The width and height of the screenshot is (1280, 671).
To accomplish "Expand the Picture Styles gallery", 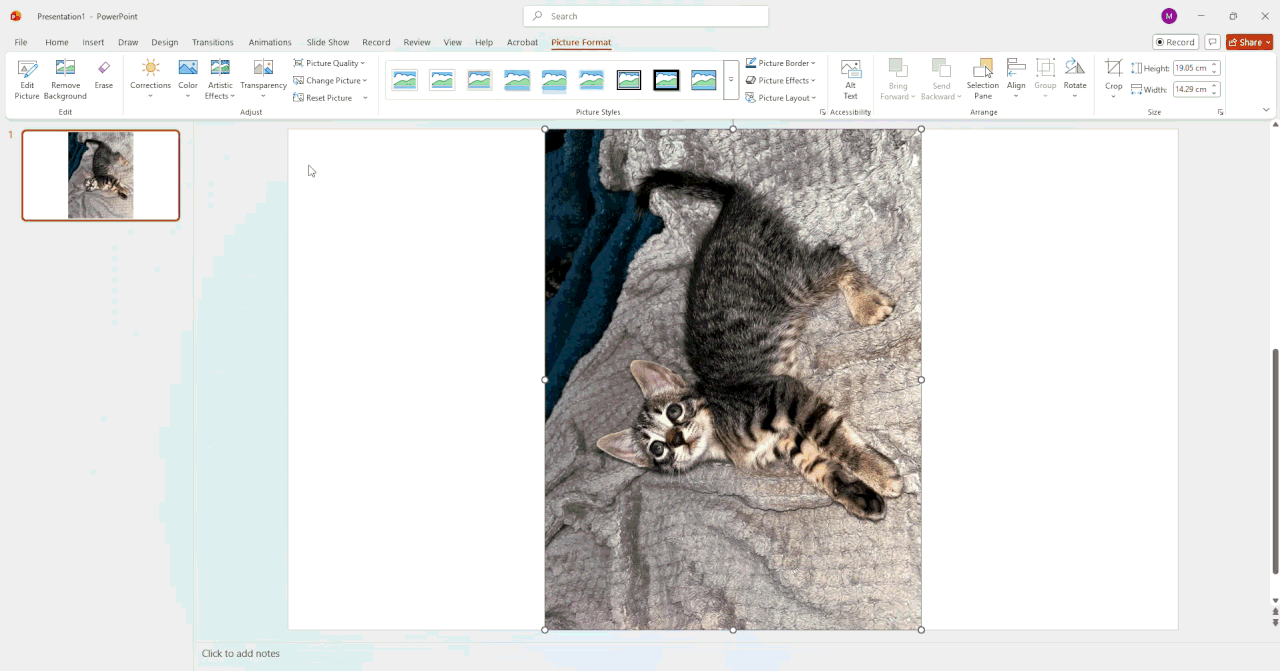I will point(731,80).
